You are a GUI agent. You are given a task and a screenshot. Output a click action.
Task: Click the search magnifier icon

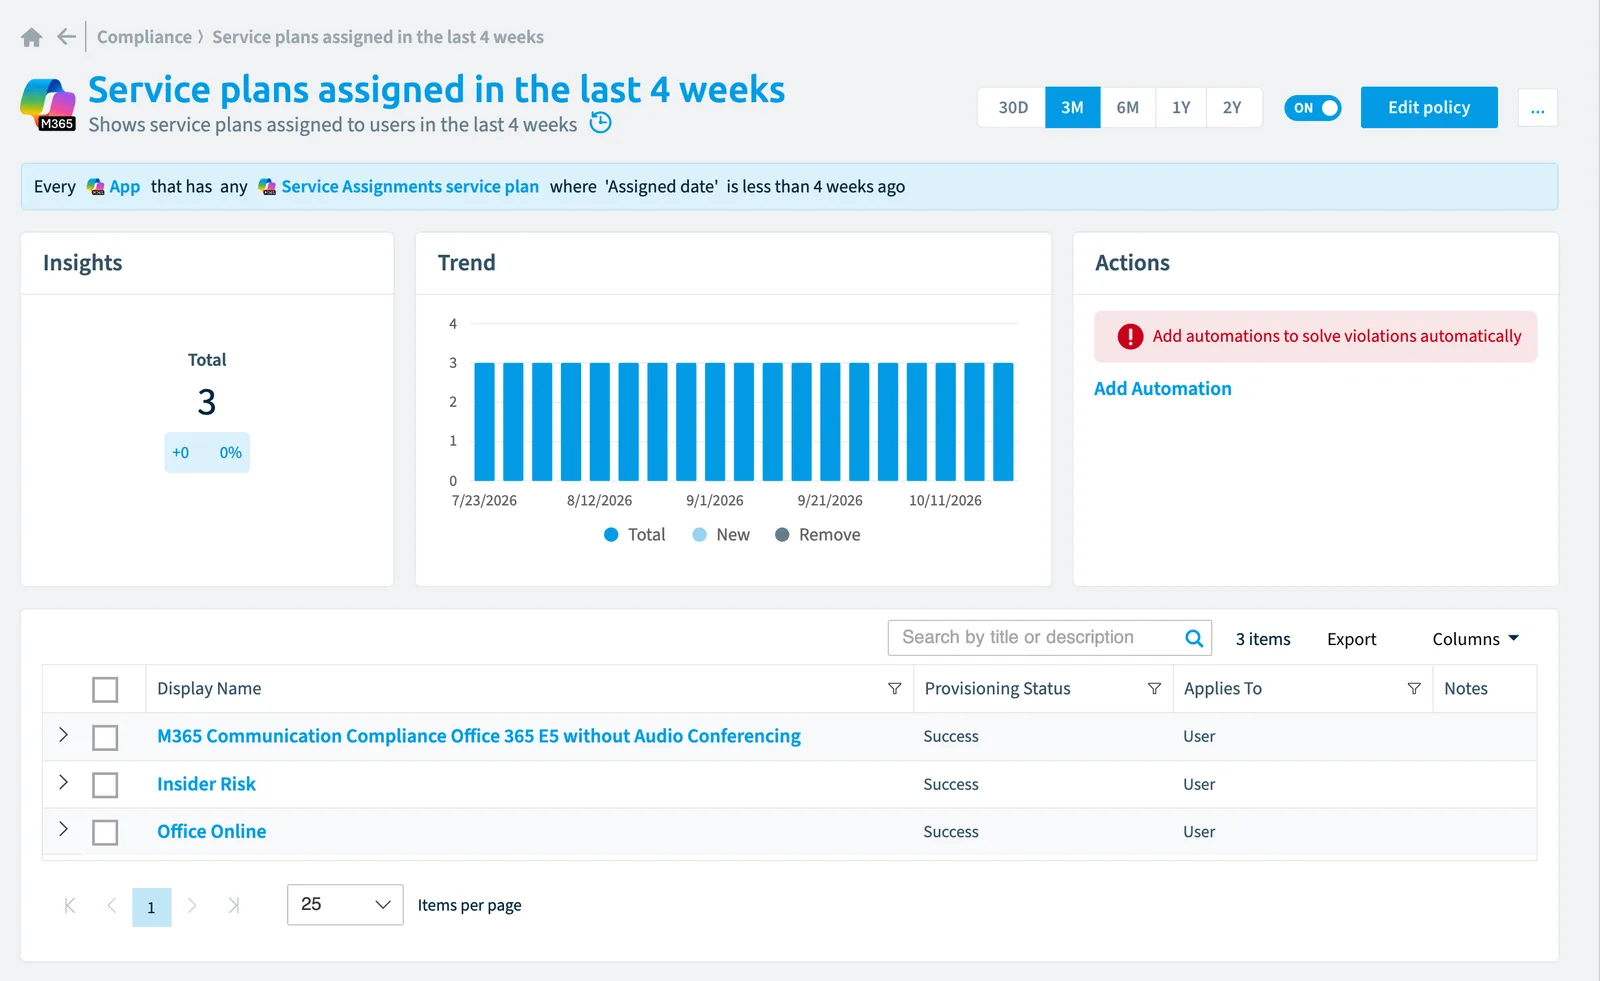(1194, 638)
